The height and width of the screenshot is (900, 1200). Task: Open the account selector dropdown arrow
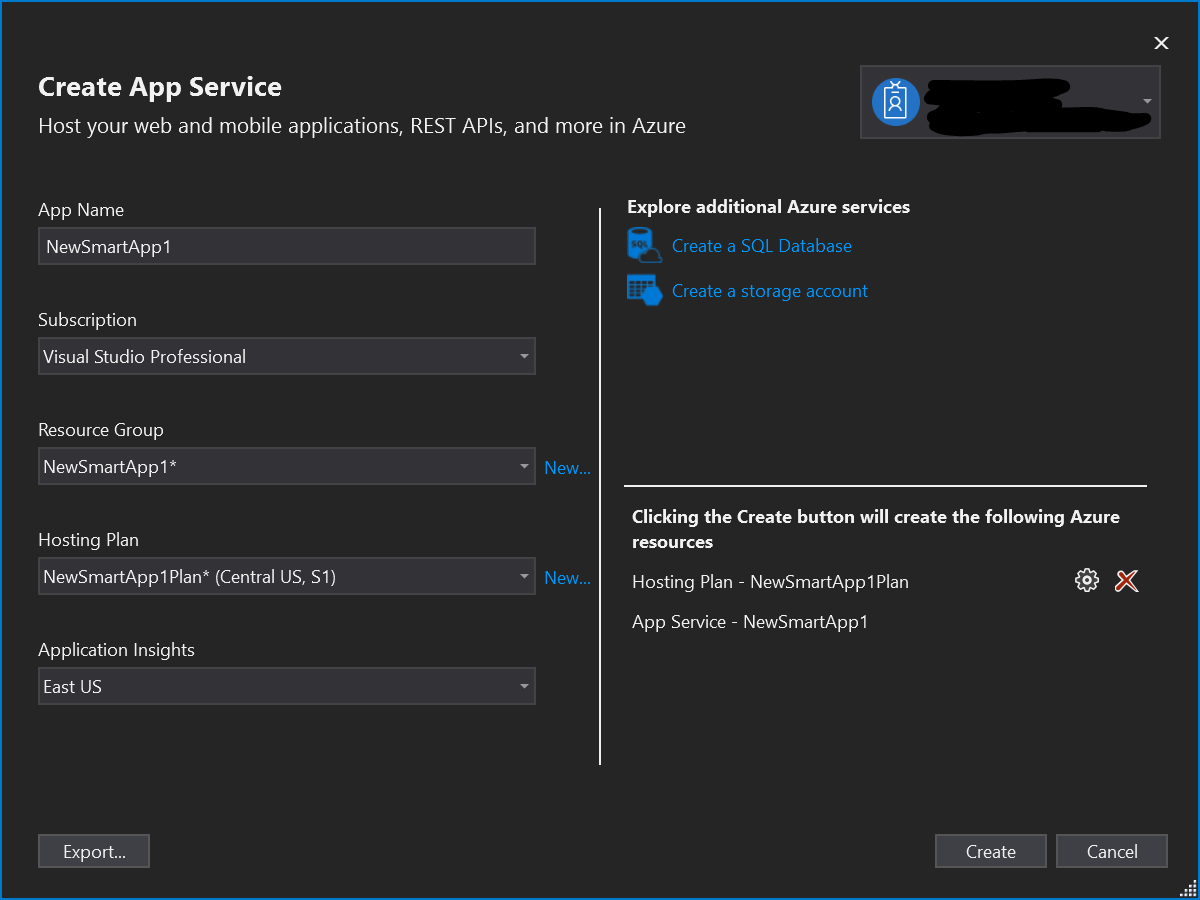pyautogui.click(x=1147, y=102)
